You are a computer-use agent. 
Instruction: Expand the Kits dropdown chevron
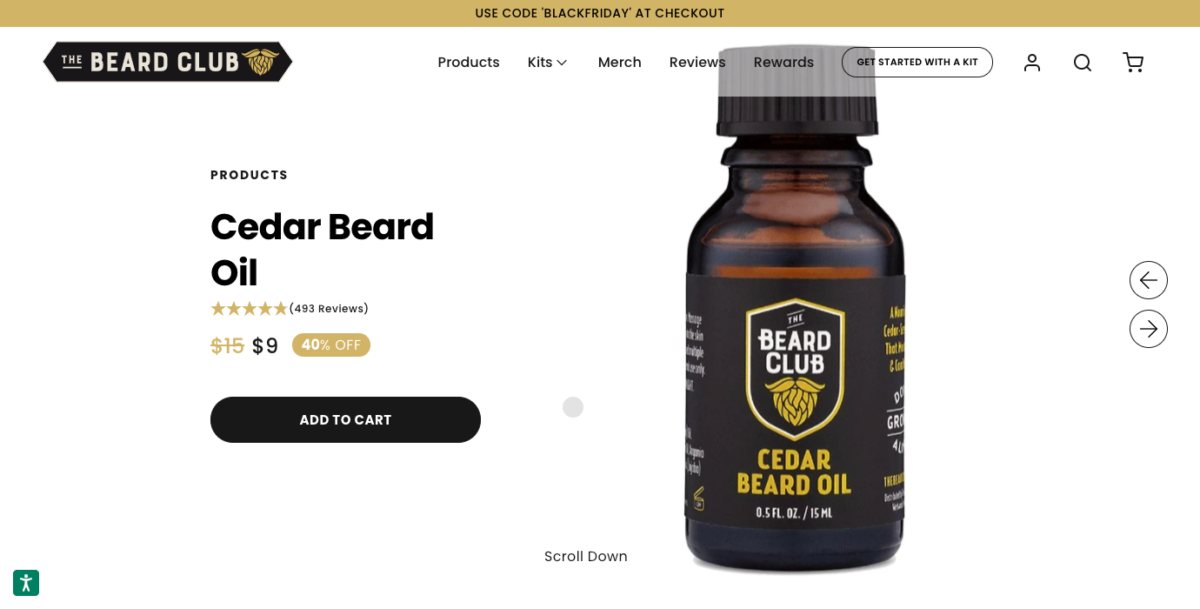coord(562,63)
